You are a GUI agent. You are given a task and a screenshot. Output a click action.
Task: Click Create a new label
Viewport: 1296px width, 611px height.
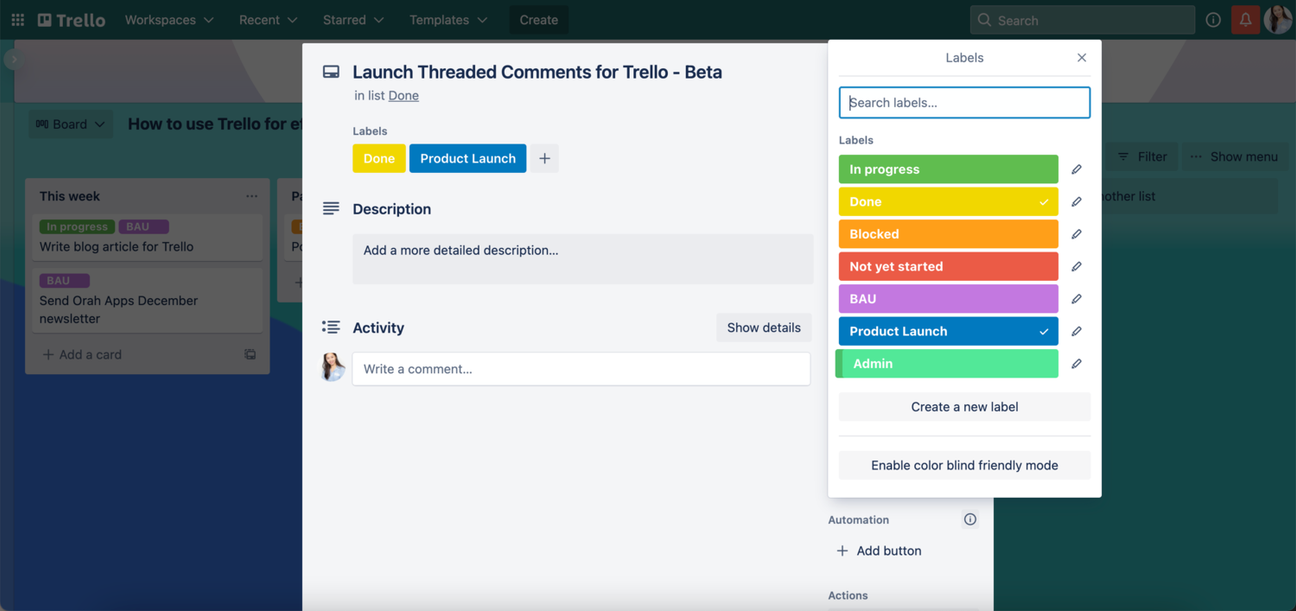pyautogui.click(x=964, y=407)
